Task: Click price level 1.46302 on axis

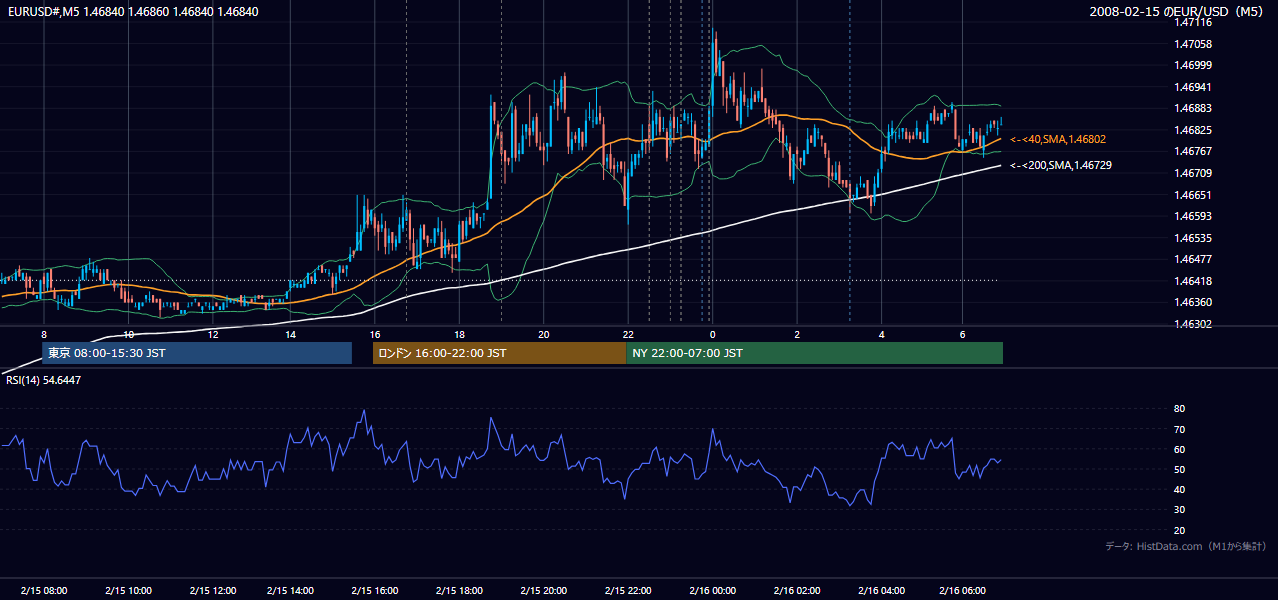Action: [1193, 324]
